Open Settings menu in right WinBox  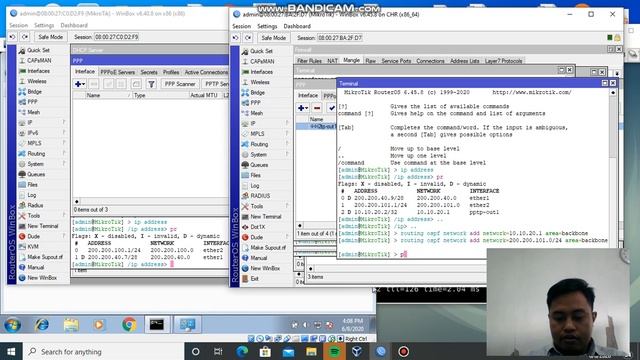click(267, 26)
